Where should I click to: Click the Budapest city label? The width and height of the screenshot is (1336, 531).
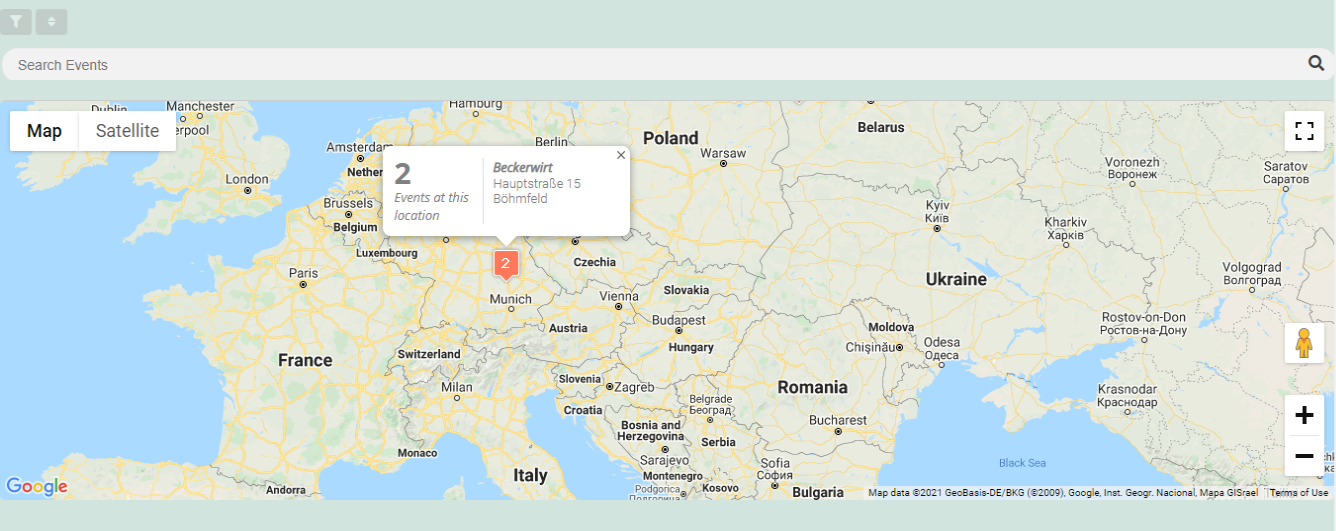click(x=679, y=320)
